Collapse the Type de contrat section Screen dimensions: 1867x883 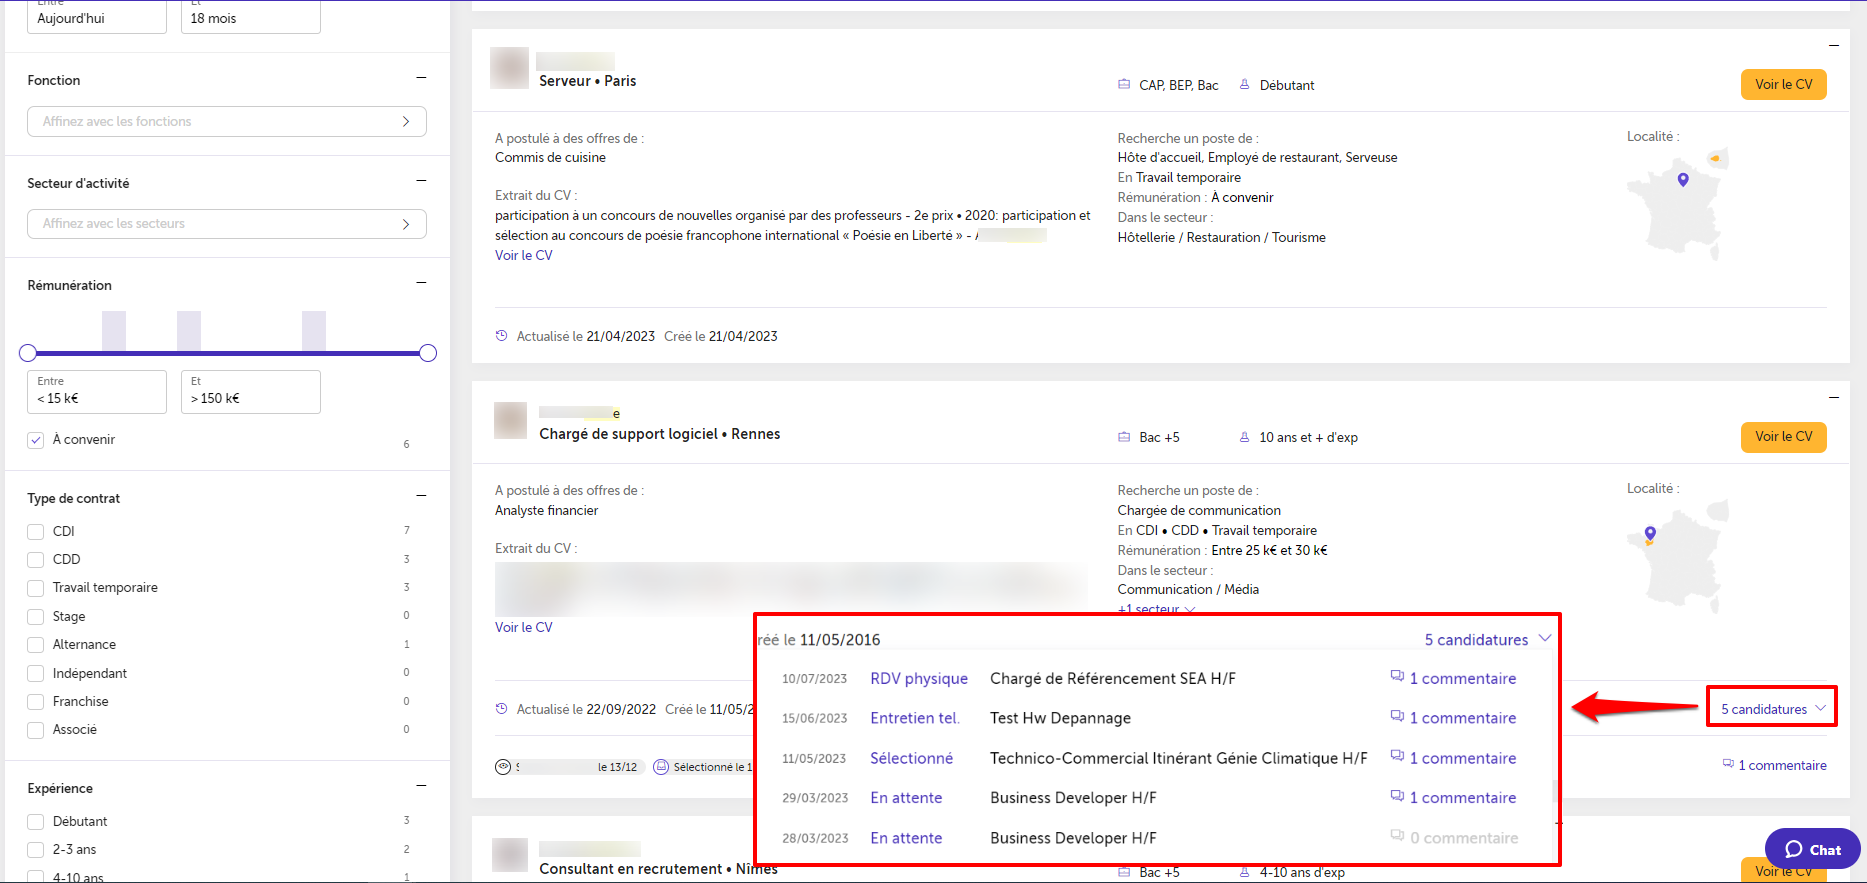(421, 496)
